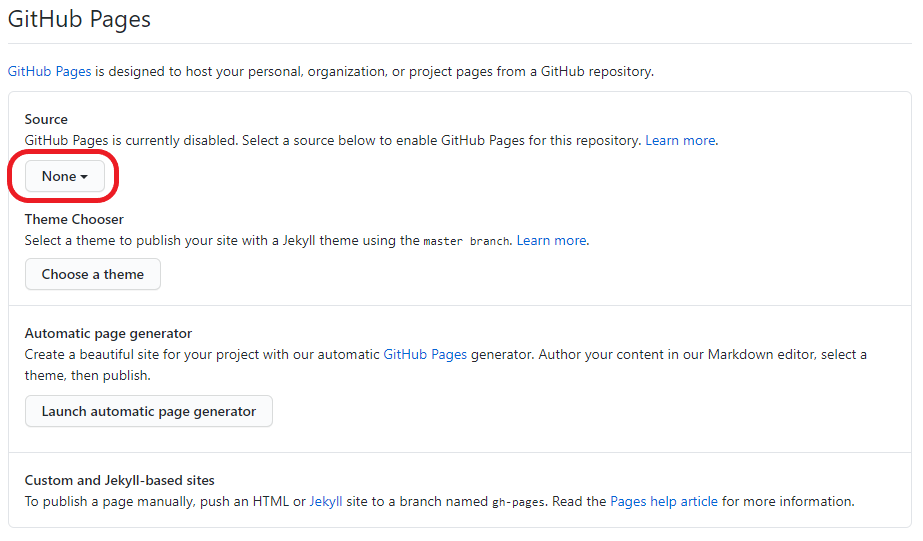Click the 'master branch' code text
The image size is (923, 541).
pyautogui.click(x=466, y=241)
